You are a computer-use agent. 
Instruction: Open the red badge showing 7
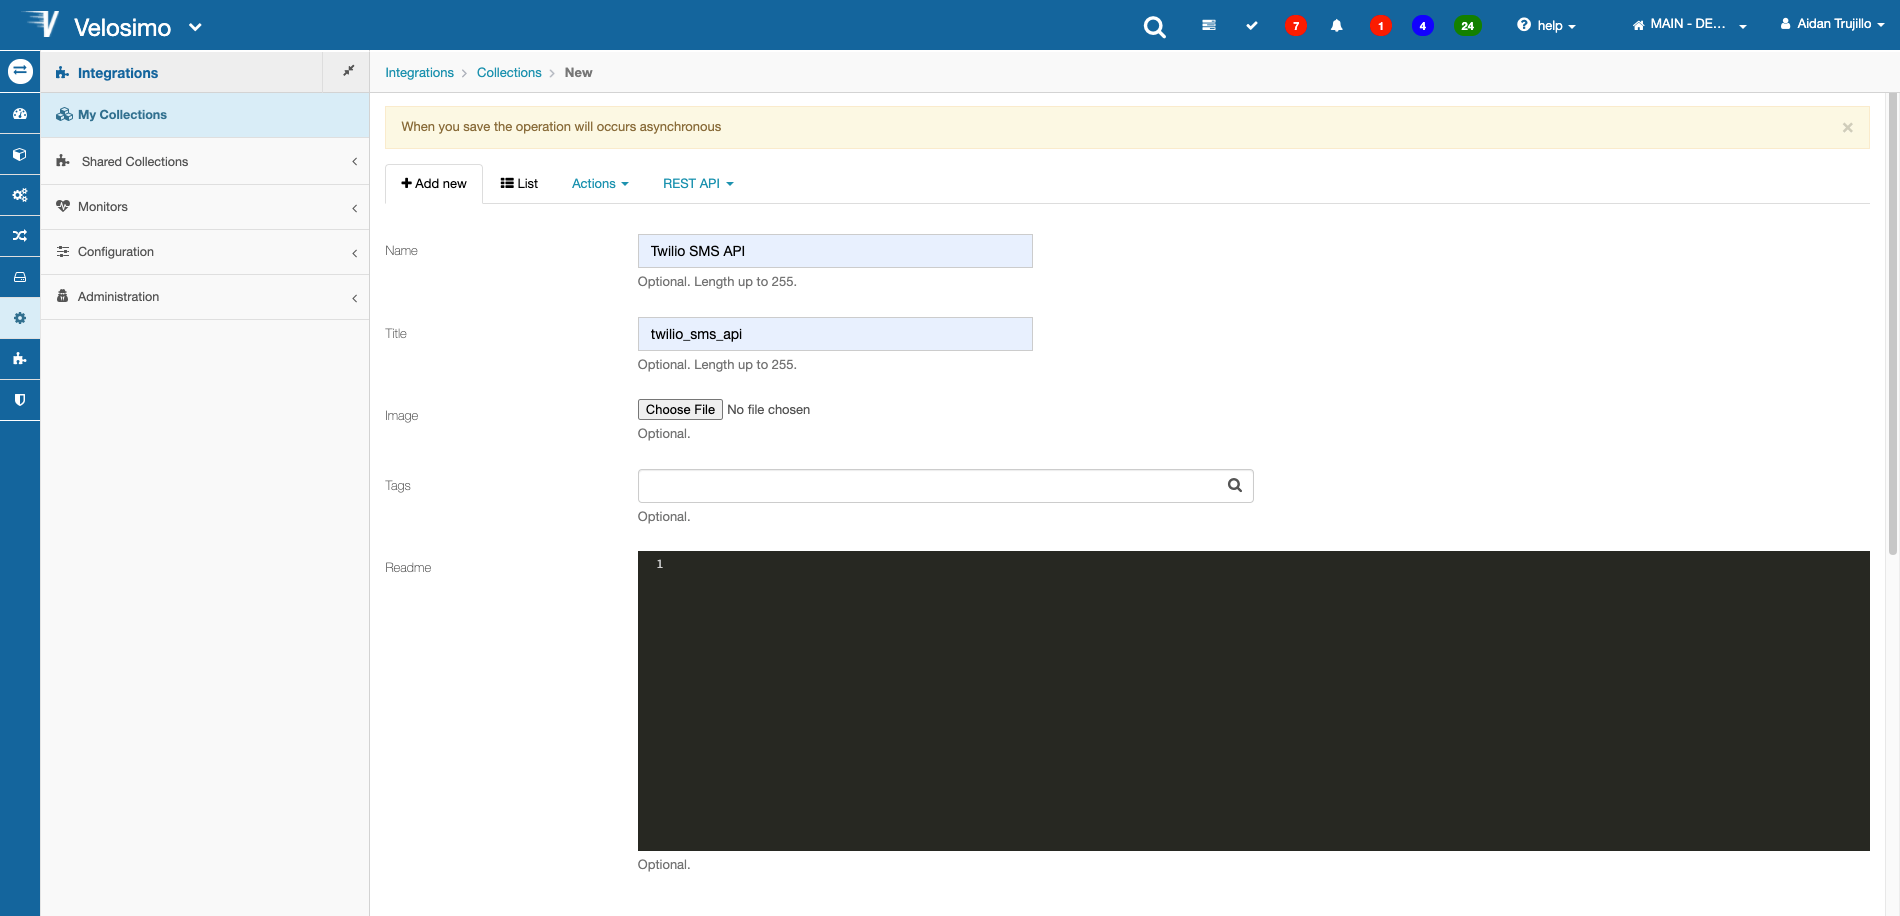coord(1296,26)
